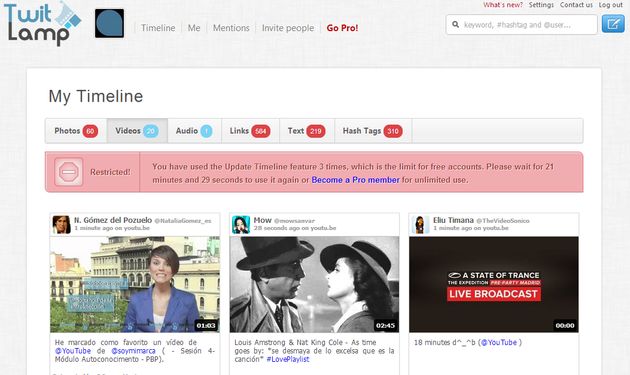Image resolution: width=630 pixels, height=375 pixels.
Task: Click the compose tweet pencil icon
Action: pos(613,24)
